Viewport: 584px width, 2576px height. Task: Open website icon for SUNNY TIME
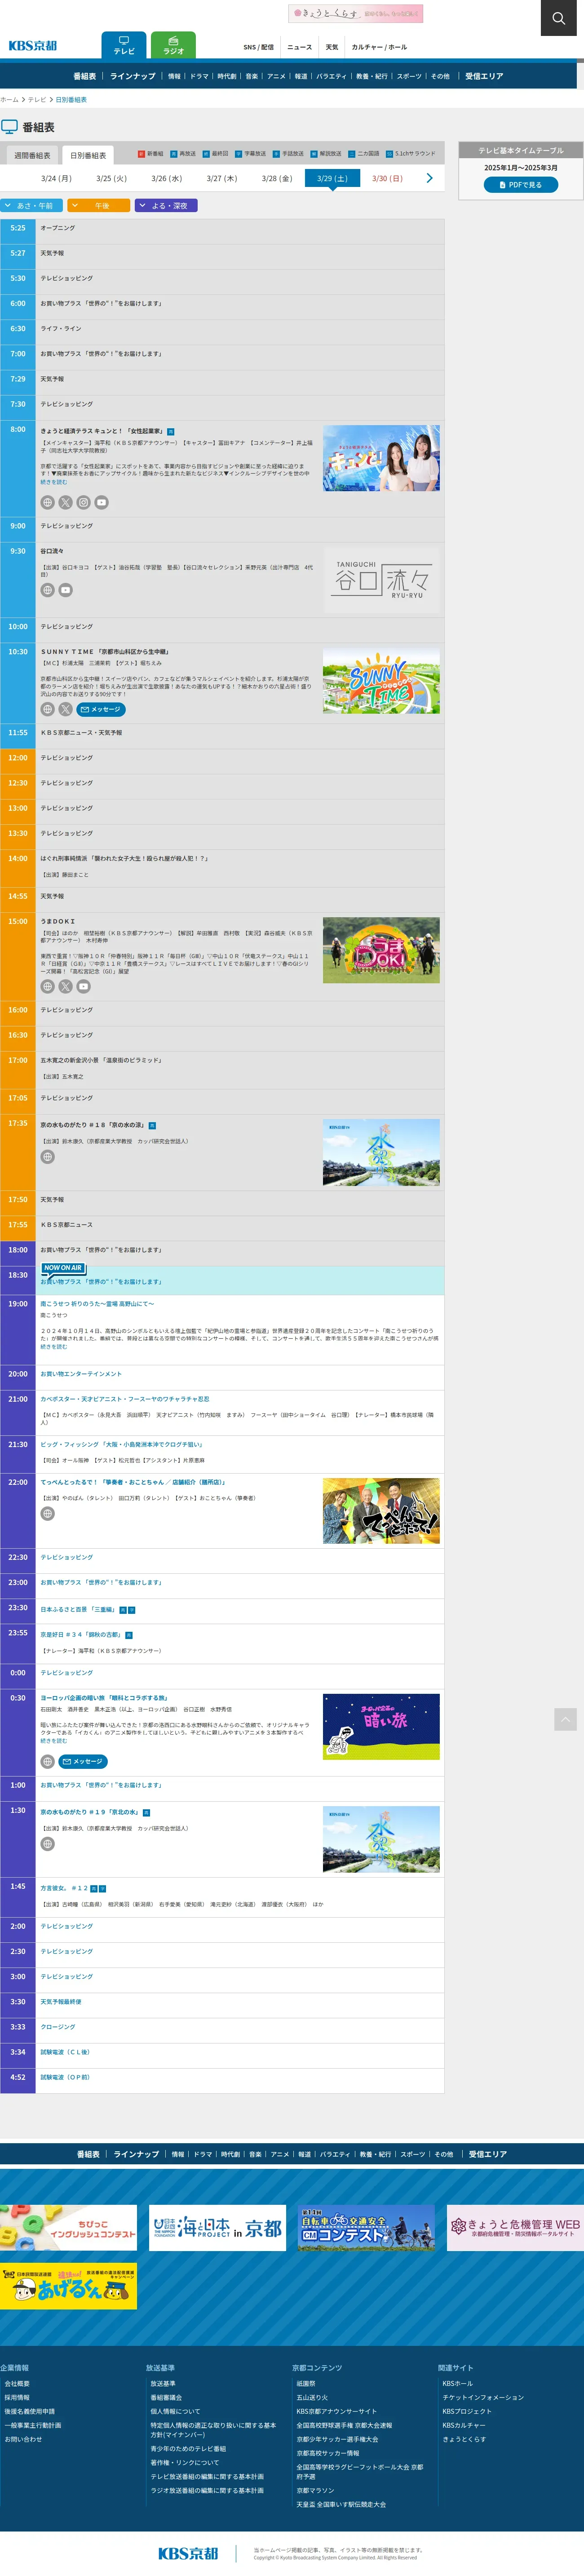[47, 709]
